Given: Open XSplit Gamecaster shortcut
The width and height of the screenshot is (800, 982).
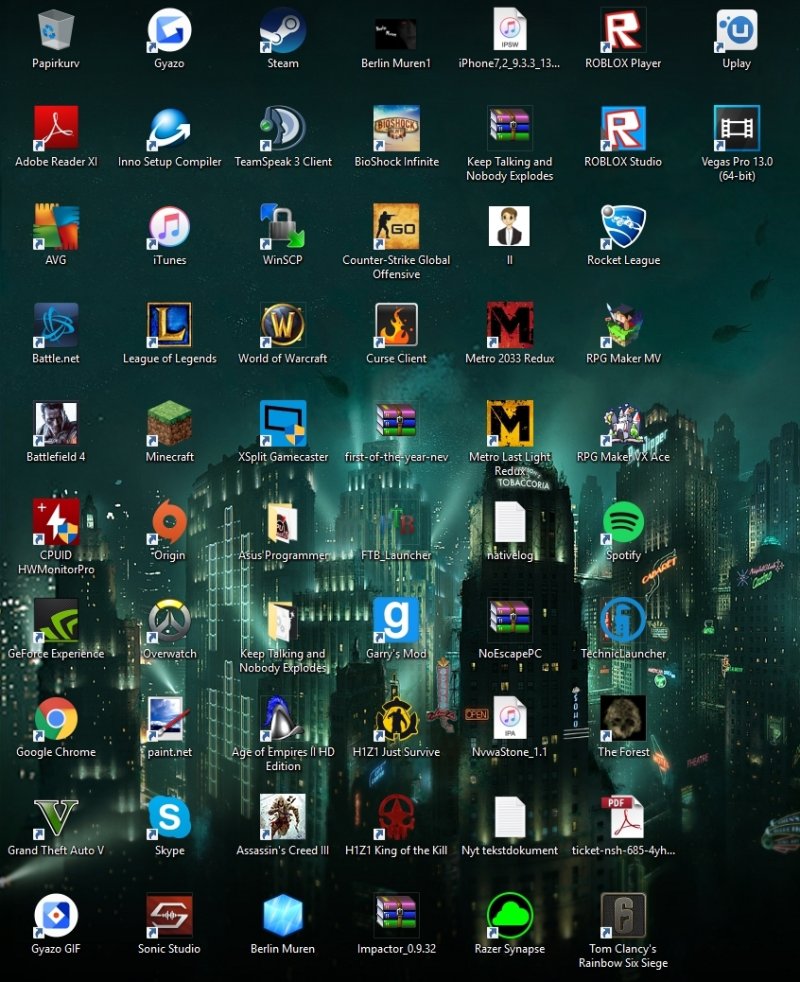Looking at the screenshot, I should 283,423.
